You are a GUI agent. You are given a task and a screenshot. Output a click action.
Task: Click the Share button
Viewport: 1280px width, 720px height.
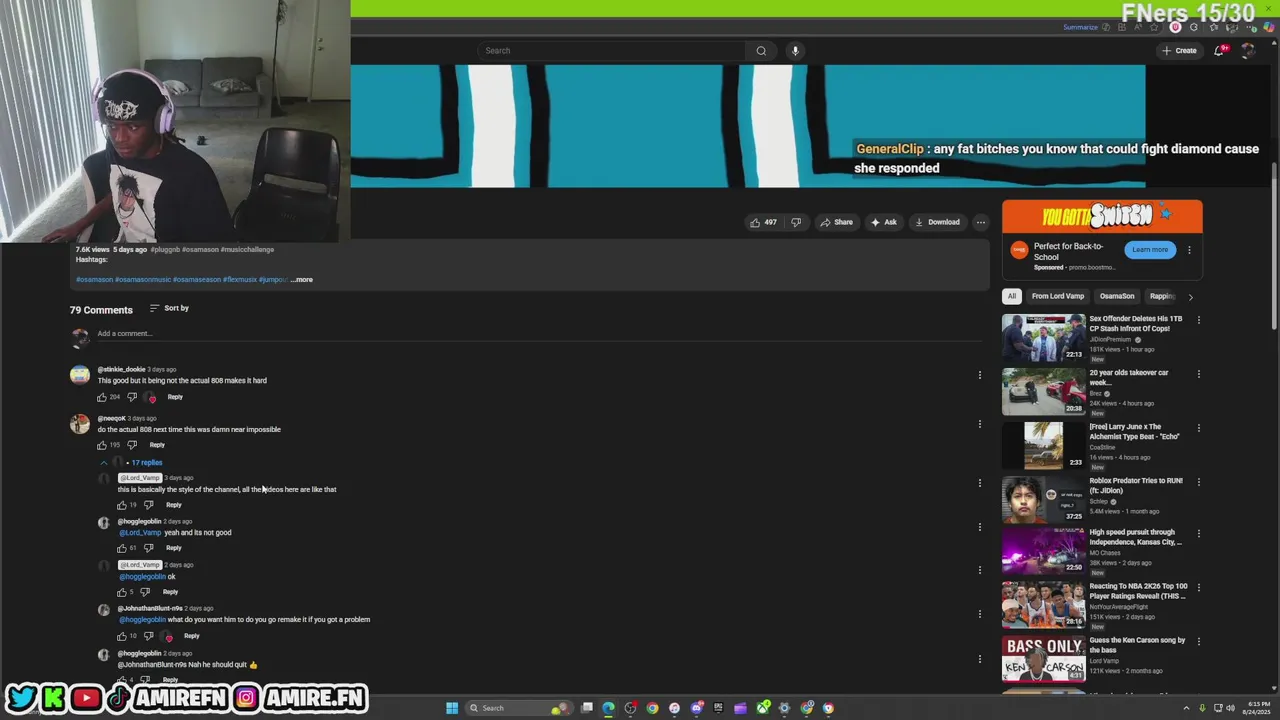coord(837,222)
